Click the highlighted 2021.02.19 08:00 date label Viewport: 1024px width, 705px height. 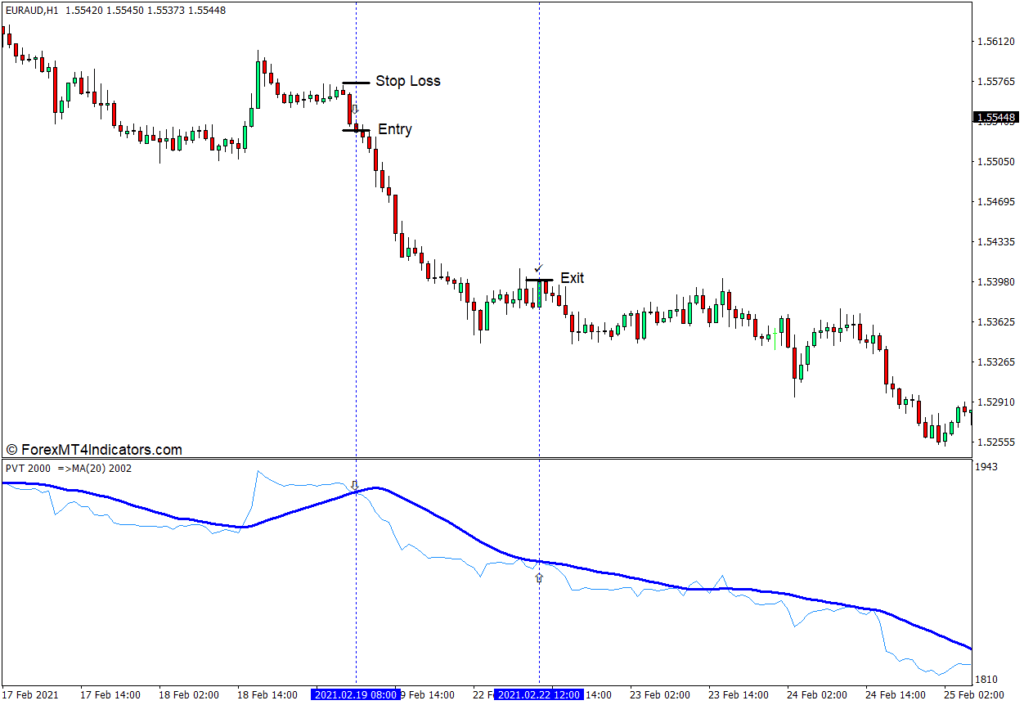356,694
